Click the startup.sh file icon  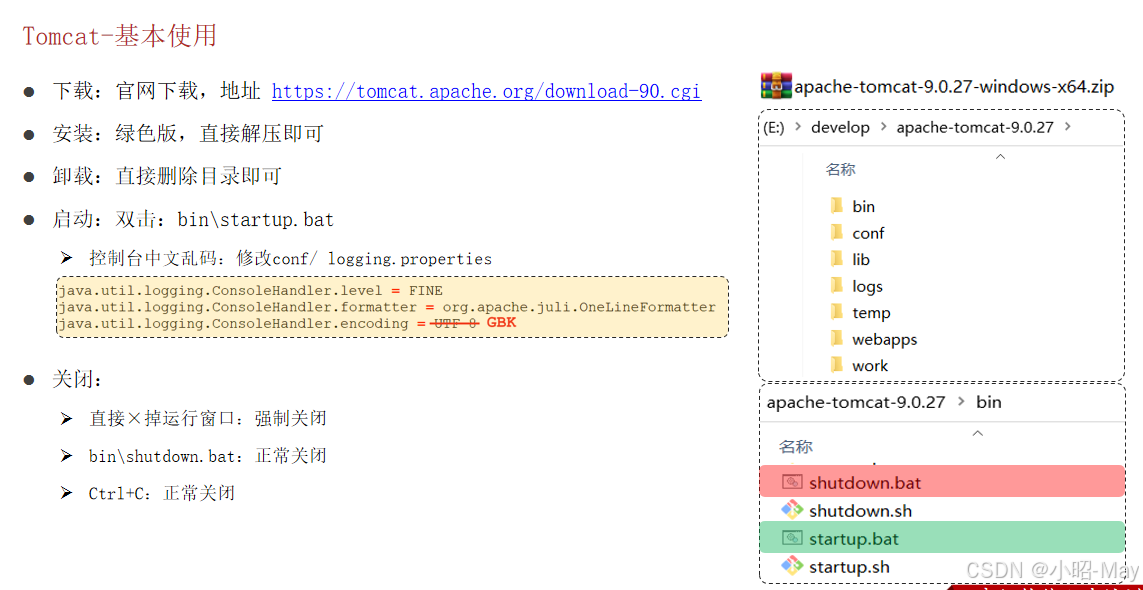792,565
